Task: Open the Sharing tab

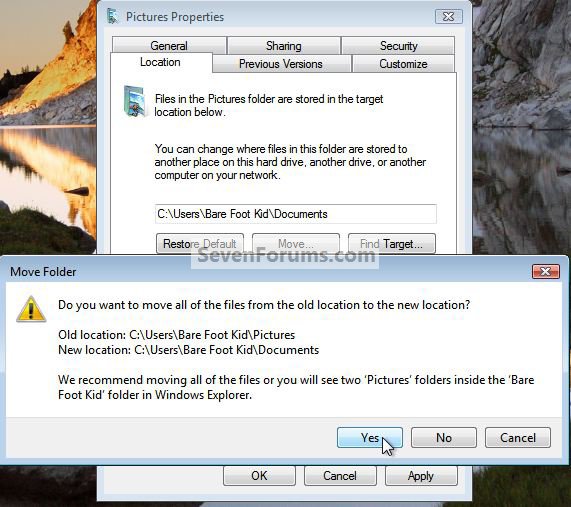Action: point(284,46)
